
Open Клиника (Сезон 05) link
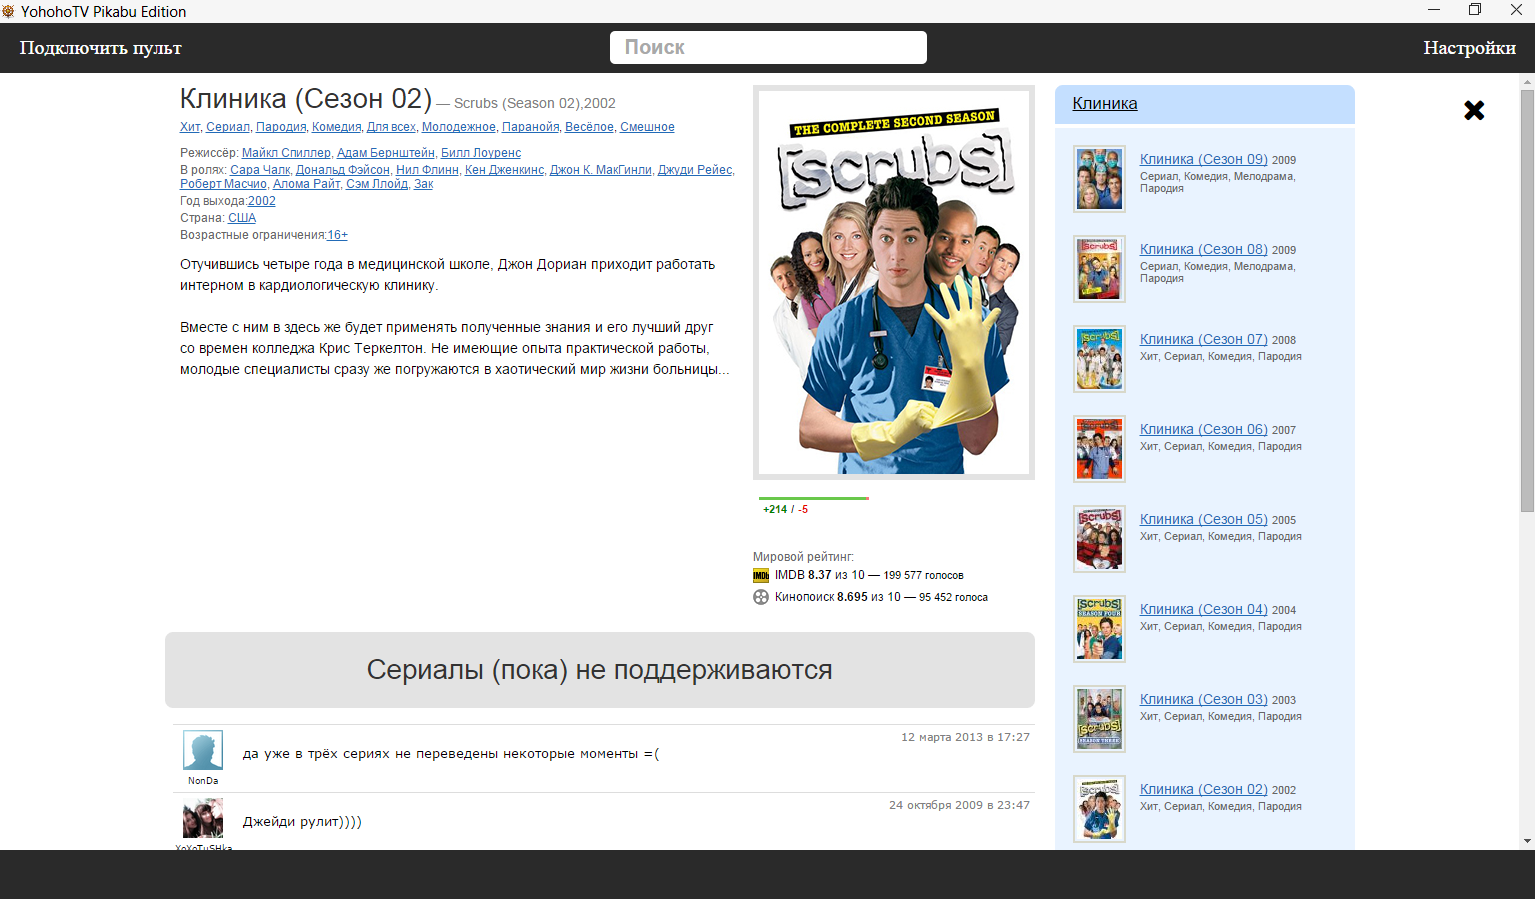[1204, 519]
